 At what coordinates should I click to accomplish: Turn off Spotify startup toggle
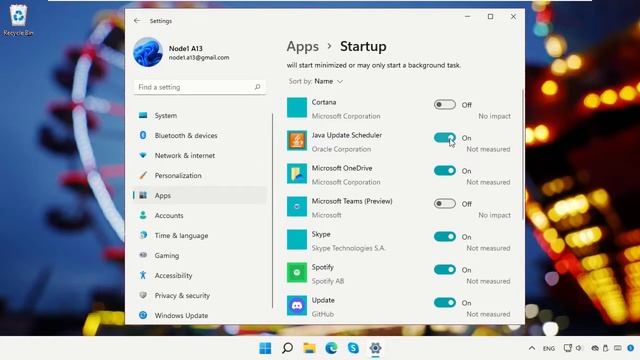tap(444, 270)
